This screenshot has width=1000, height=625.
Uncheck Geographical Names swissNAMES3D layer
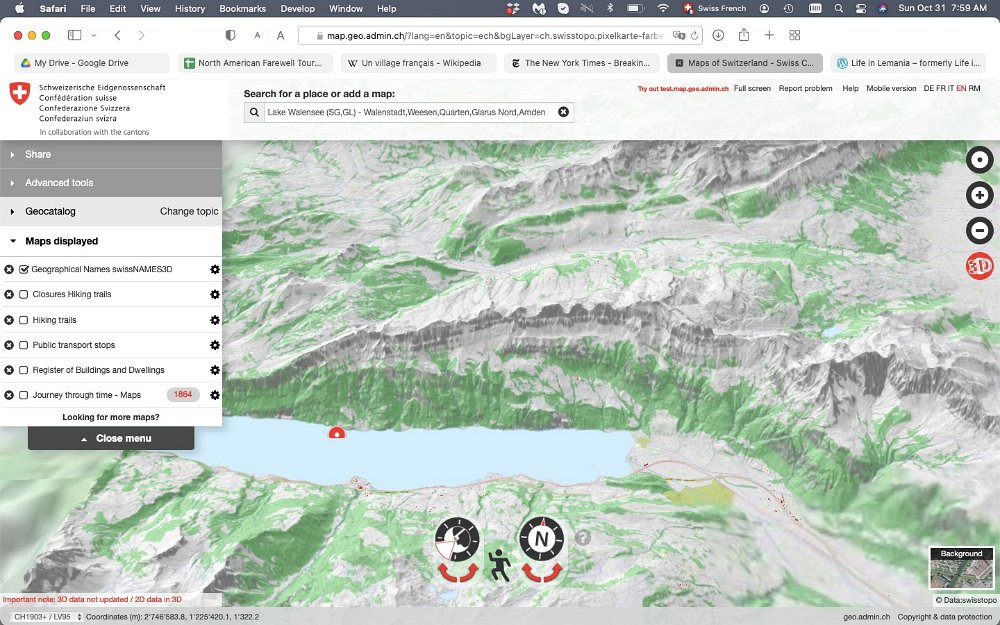pos(24,269)
